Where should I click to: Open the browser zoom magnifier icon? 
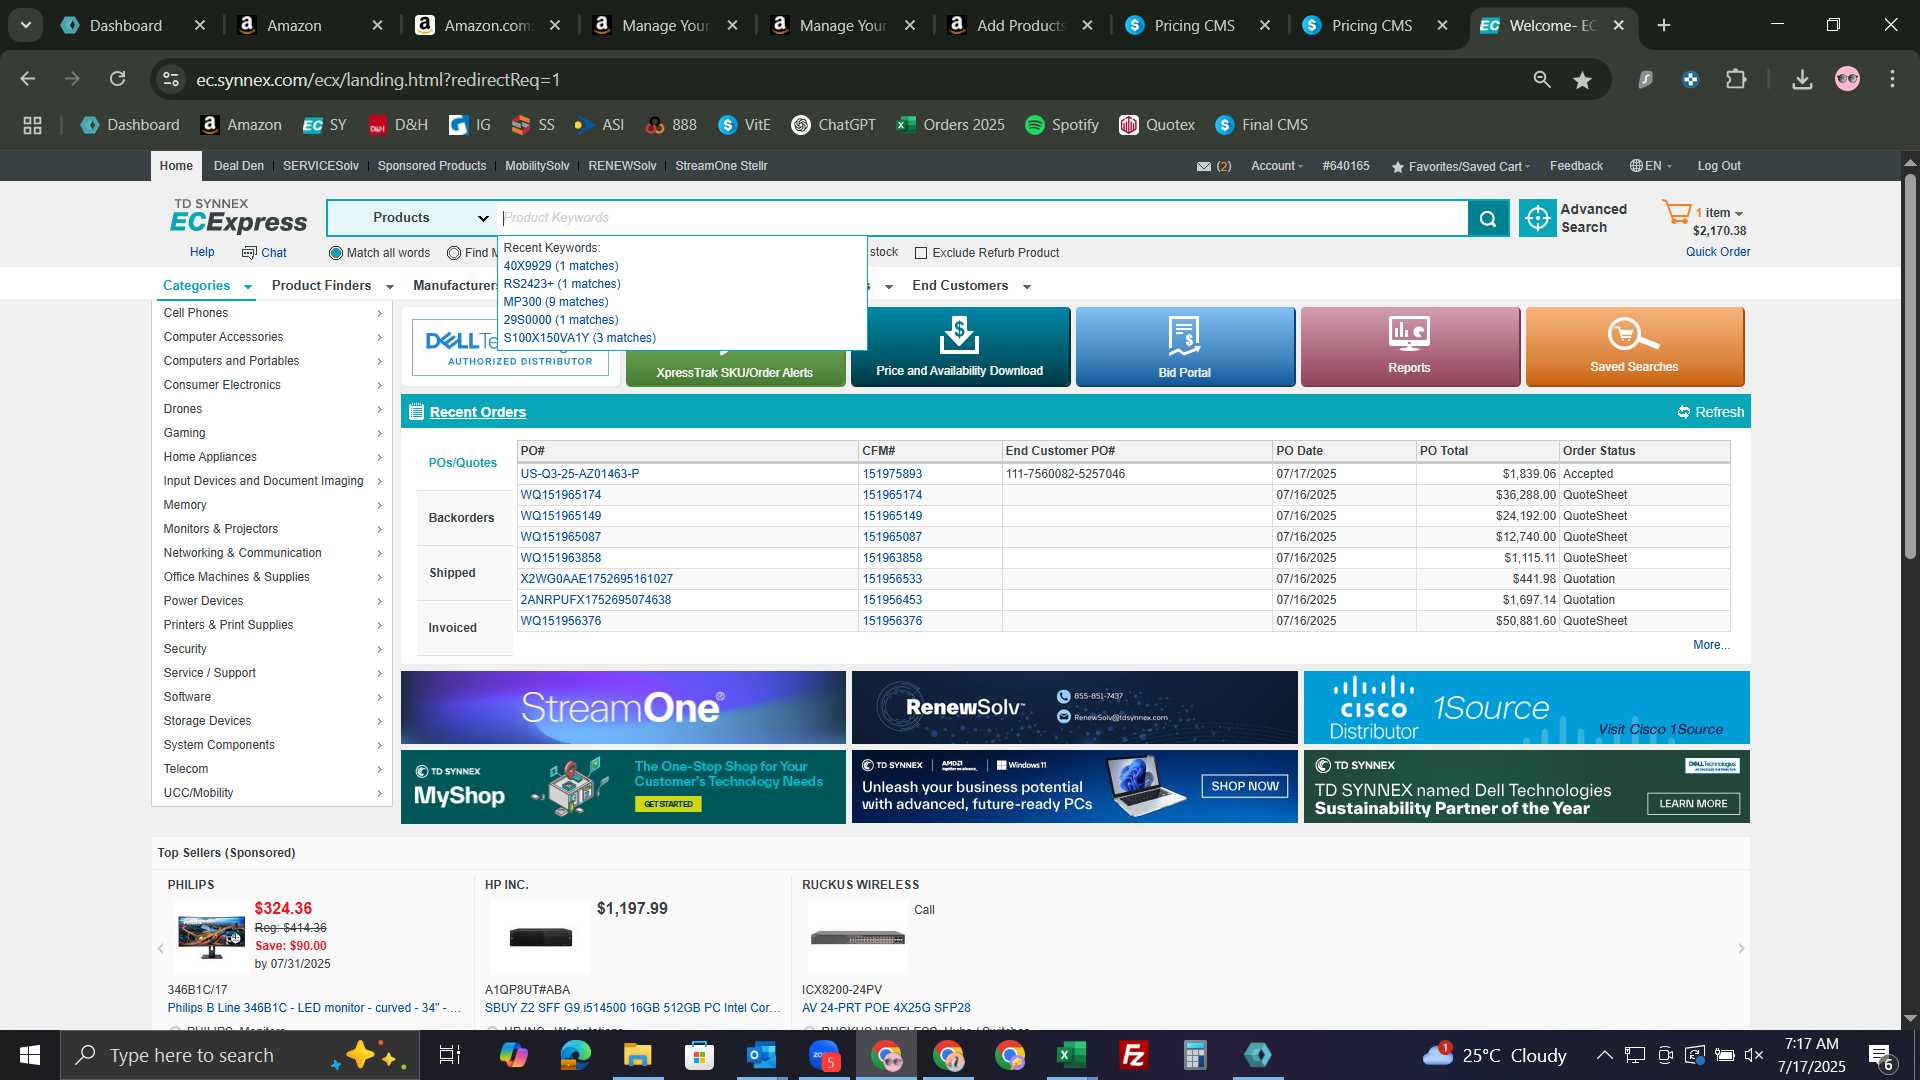(1542, 79)
